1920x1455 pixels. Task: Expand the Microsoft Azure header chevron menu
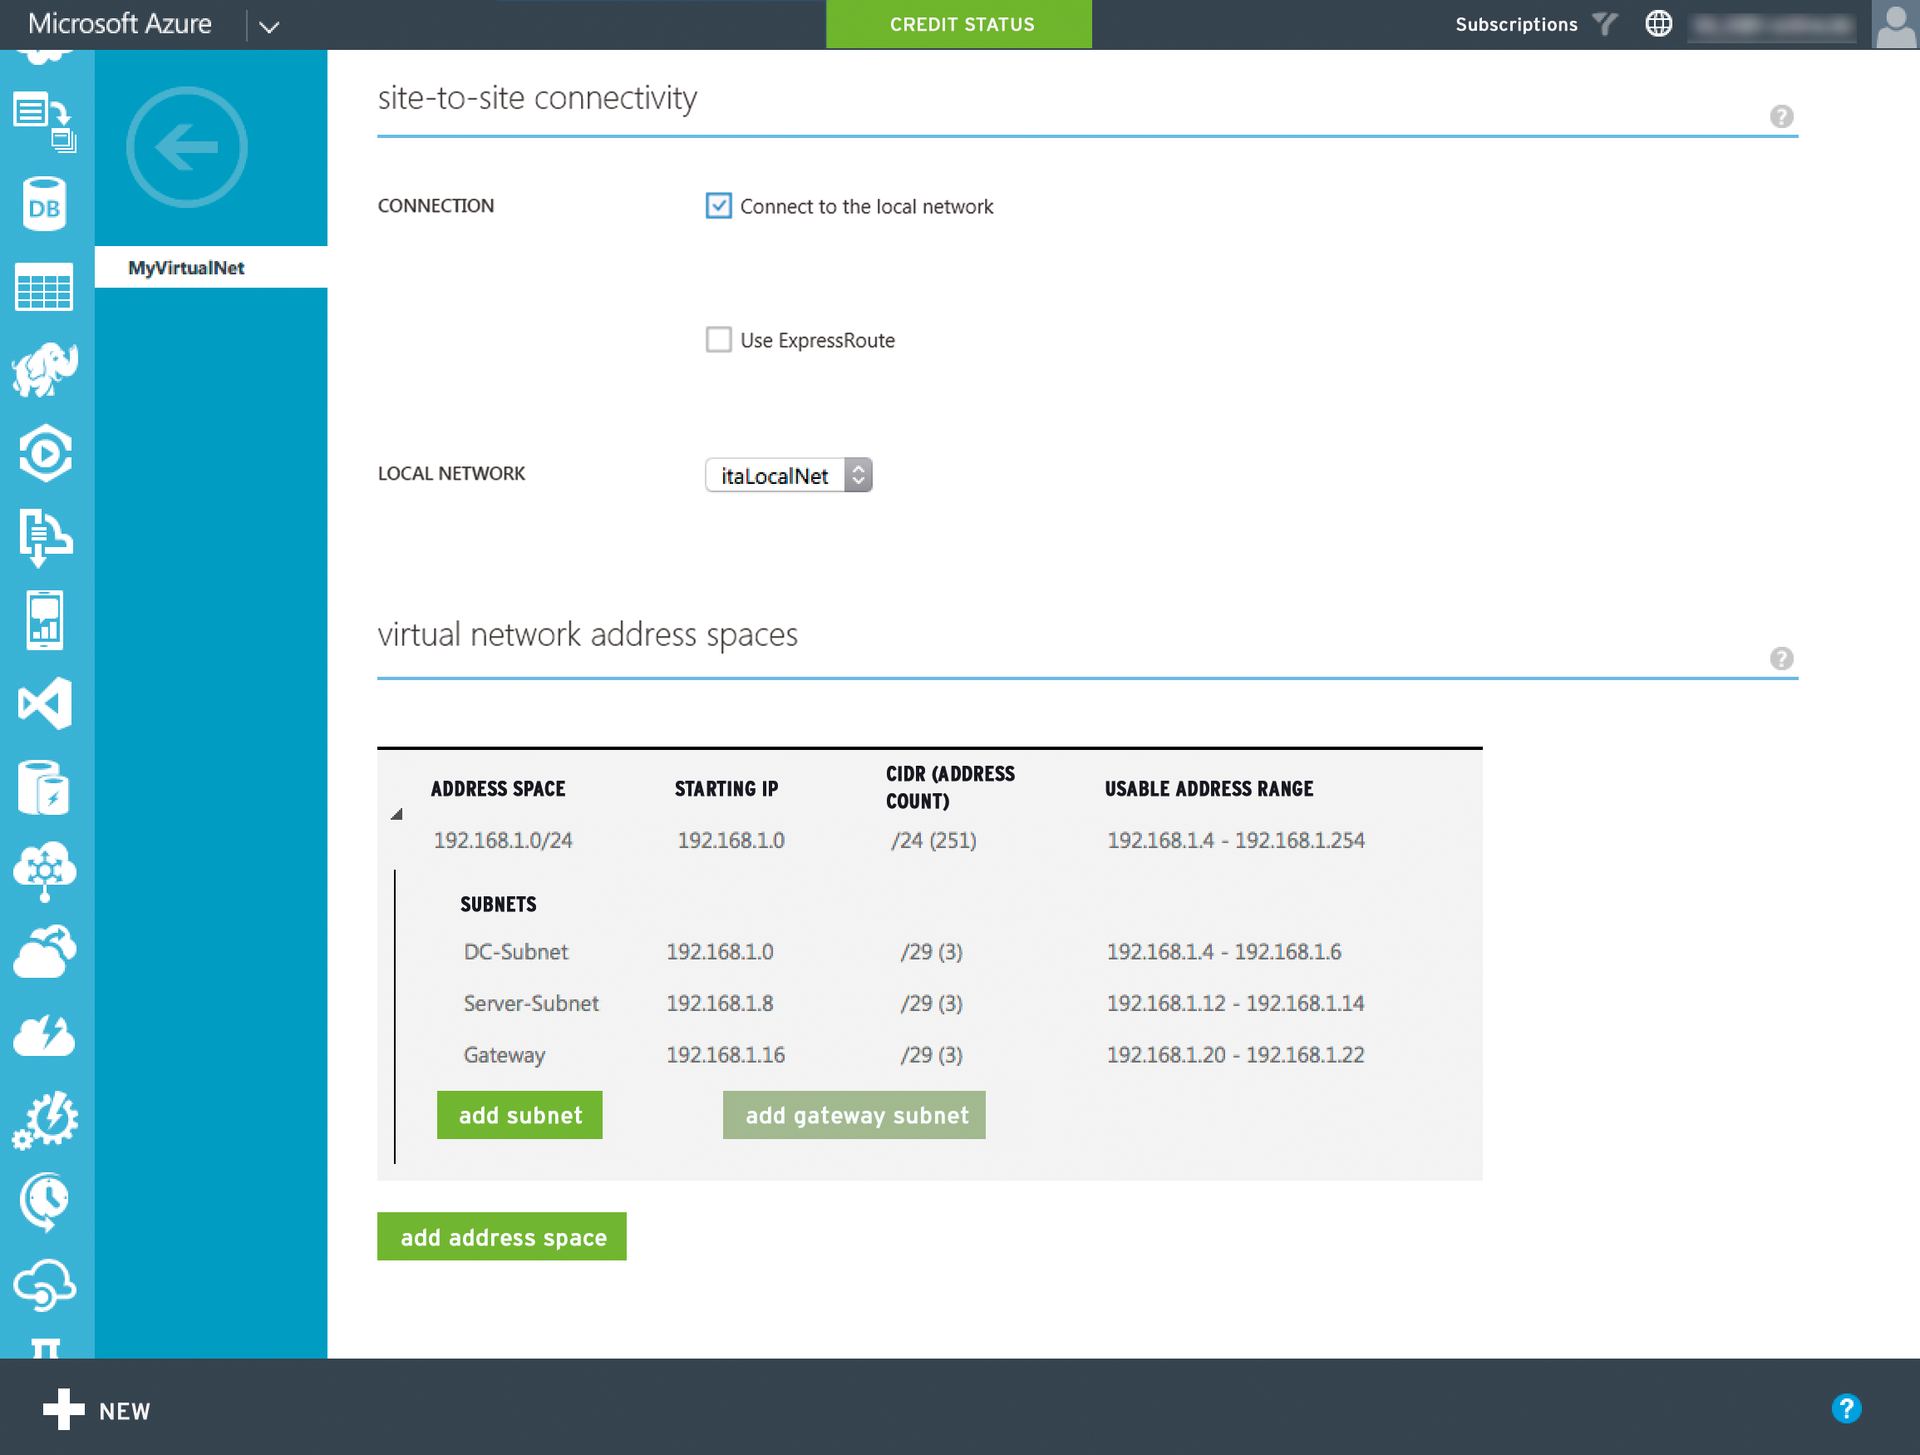[x=269, y=26]
